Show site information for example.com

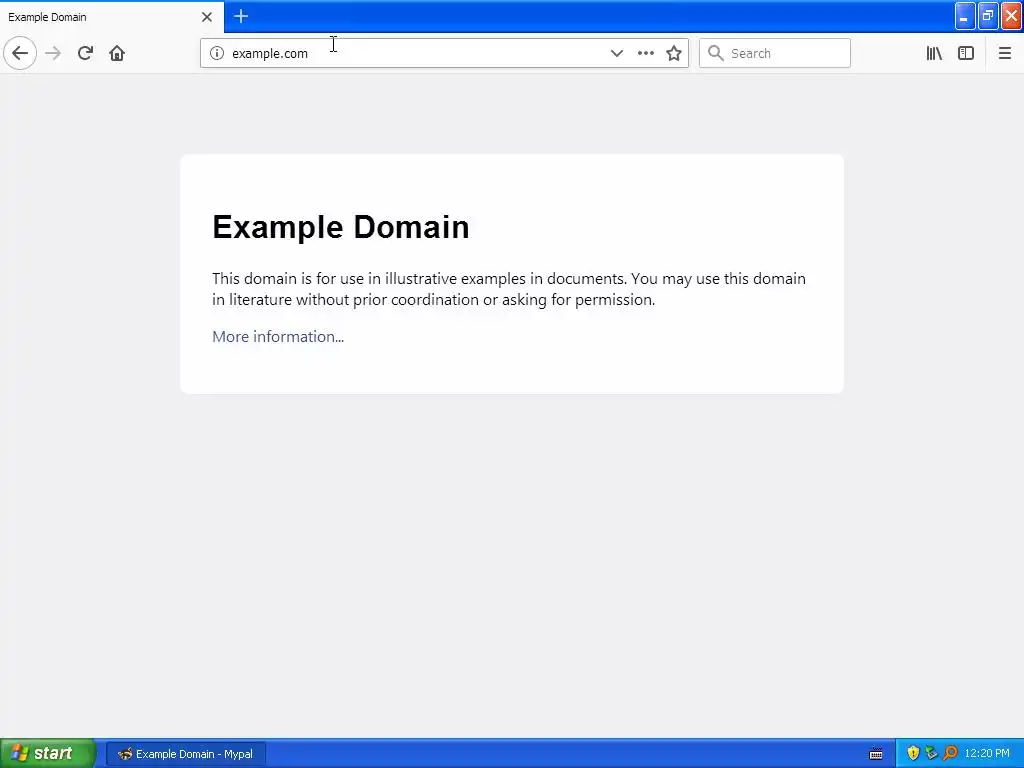click(x=217, y=53)
